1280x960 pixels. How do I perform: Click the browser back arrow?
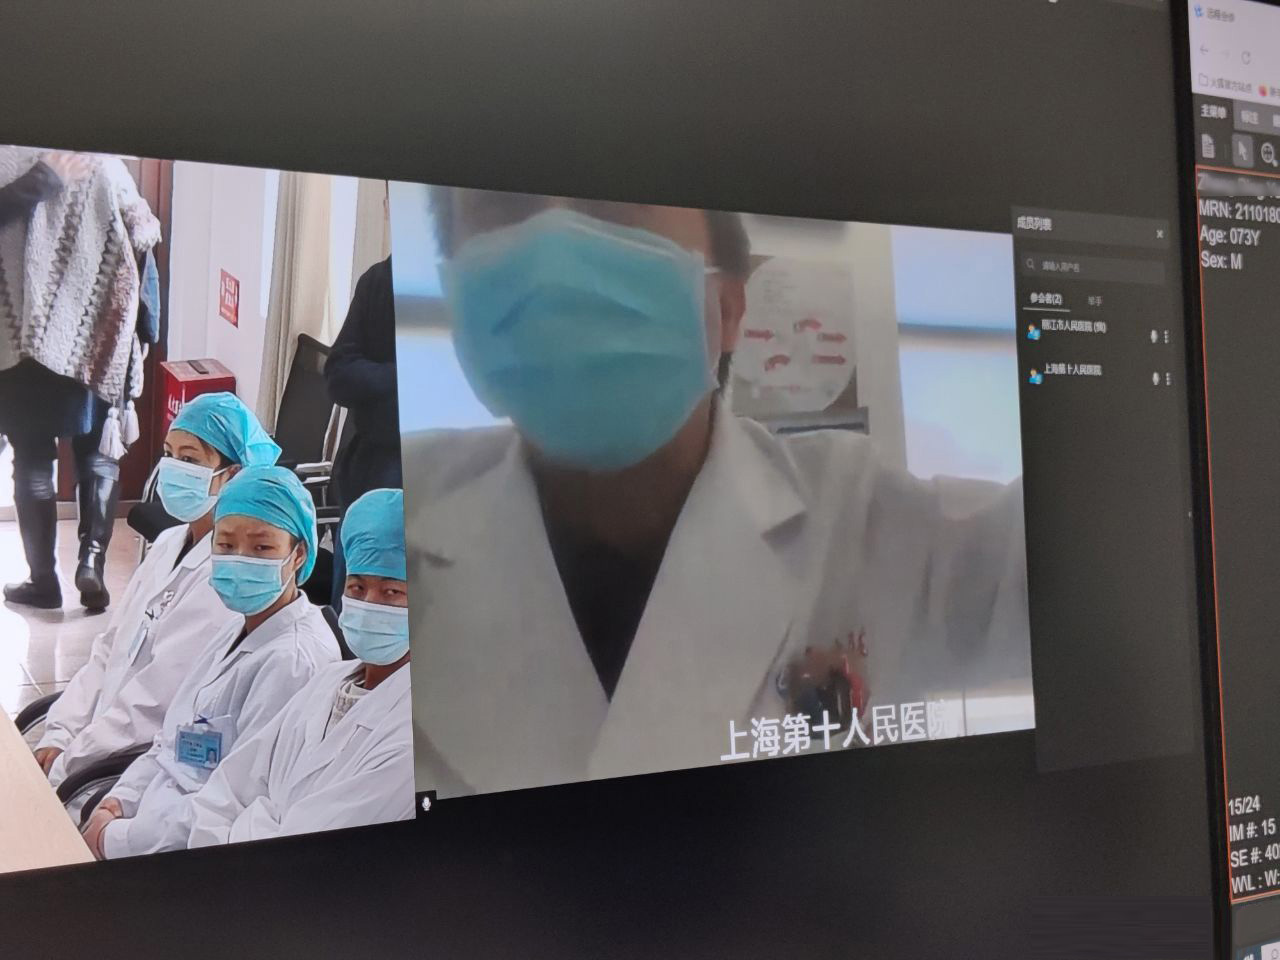(x=1205, y=50)
